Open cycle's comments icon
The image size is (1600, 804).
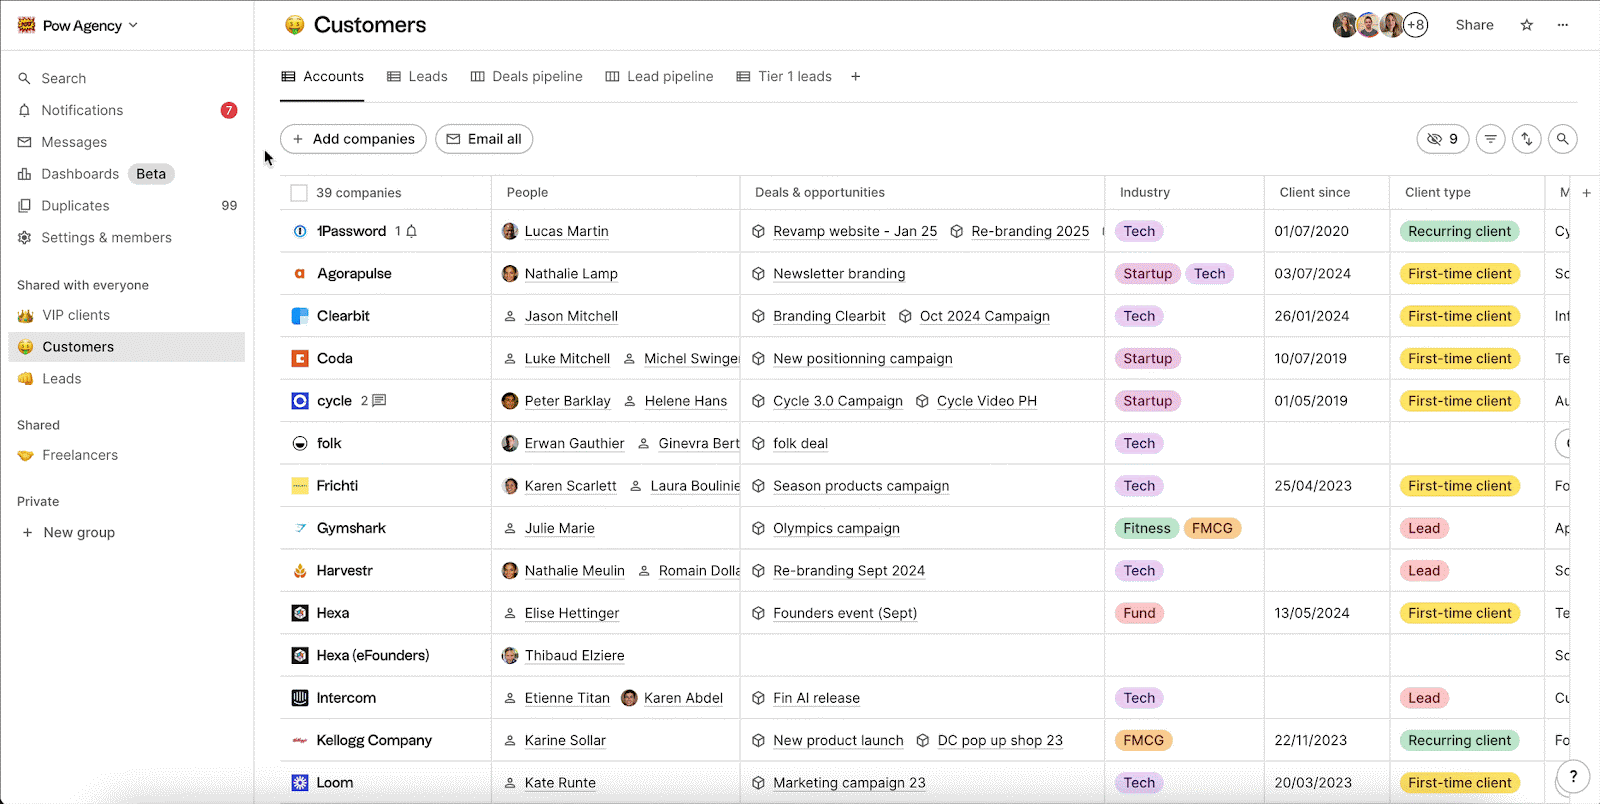[379, 401]
